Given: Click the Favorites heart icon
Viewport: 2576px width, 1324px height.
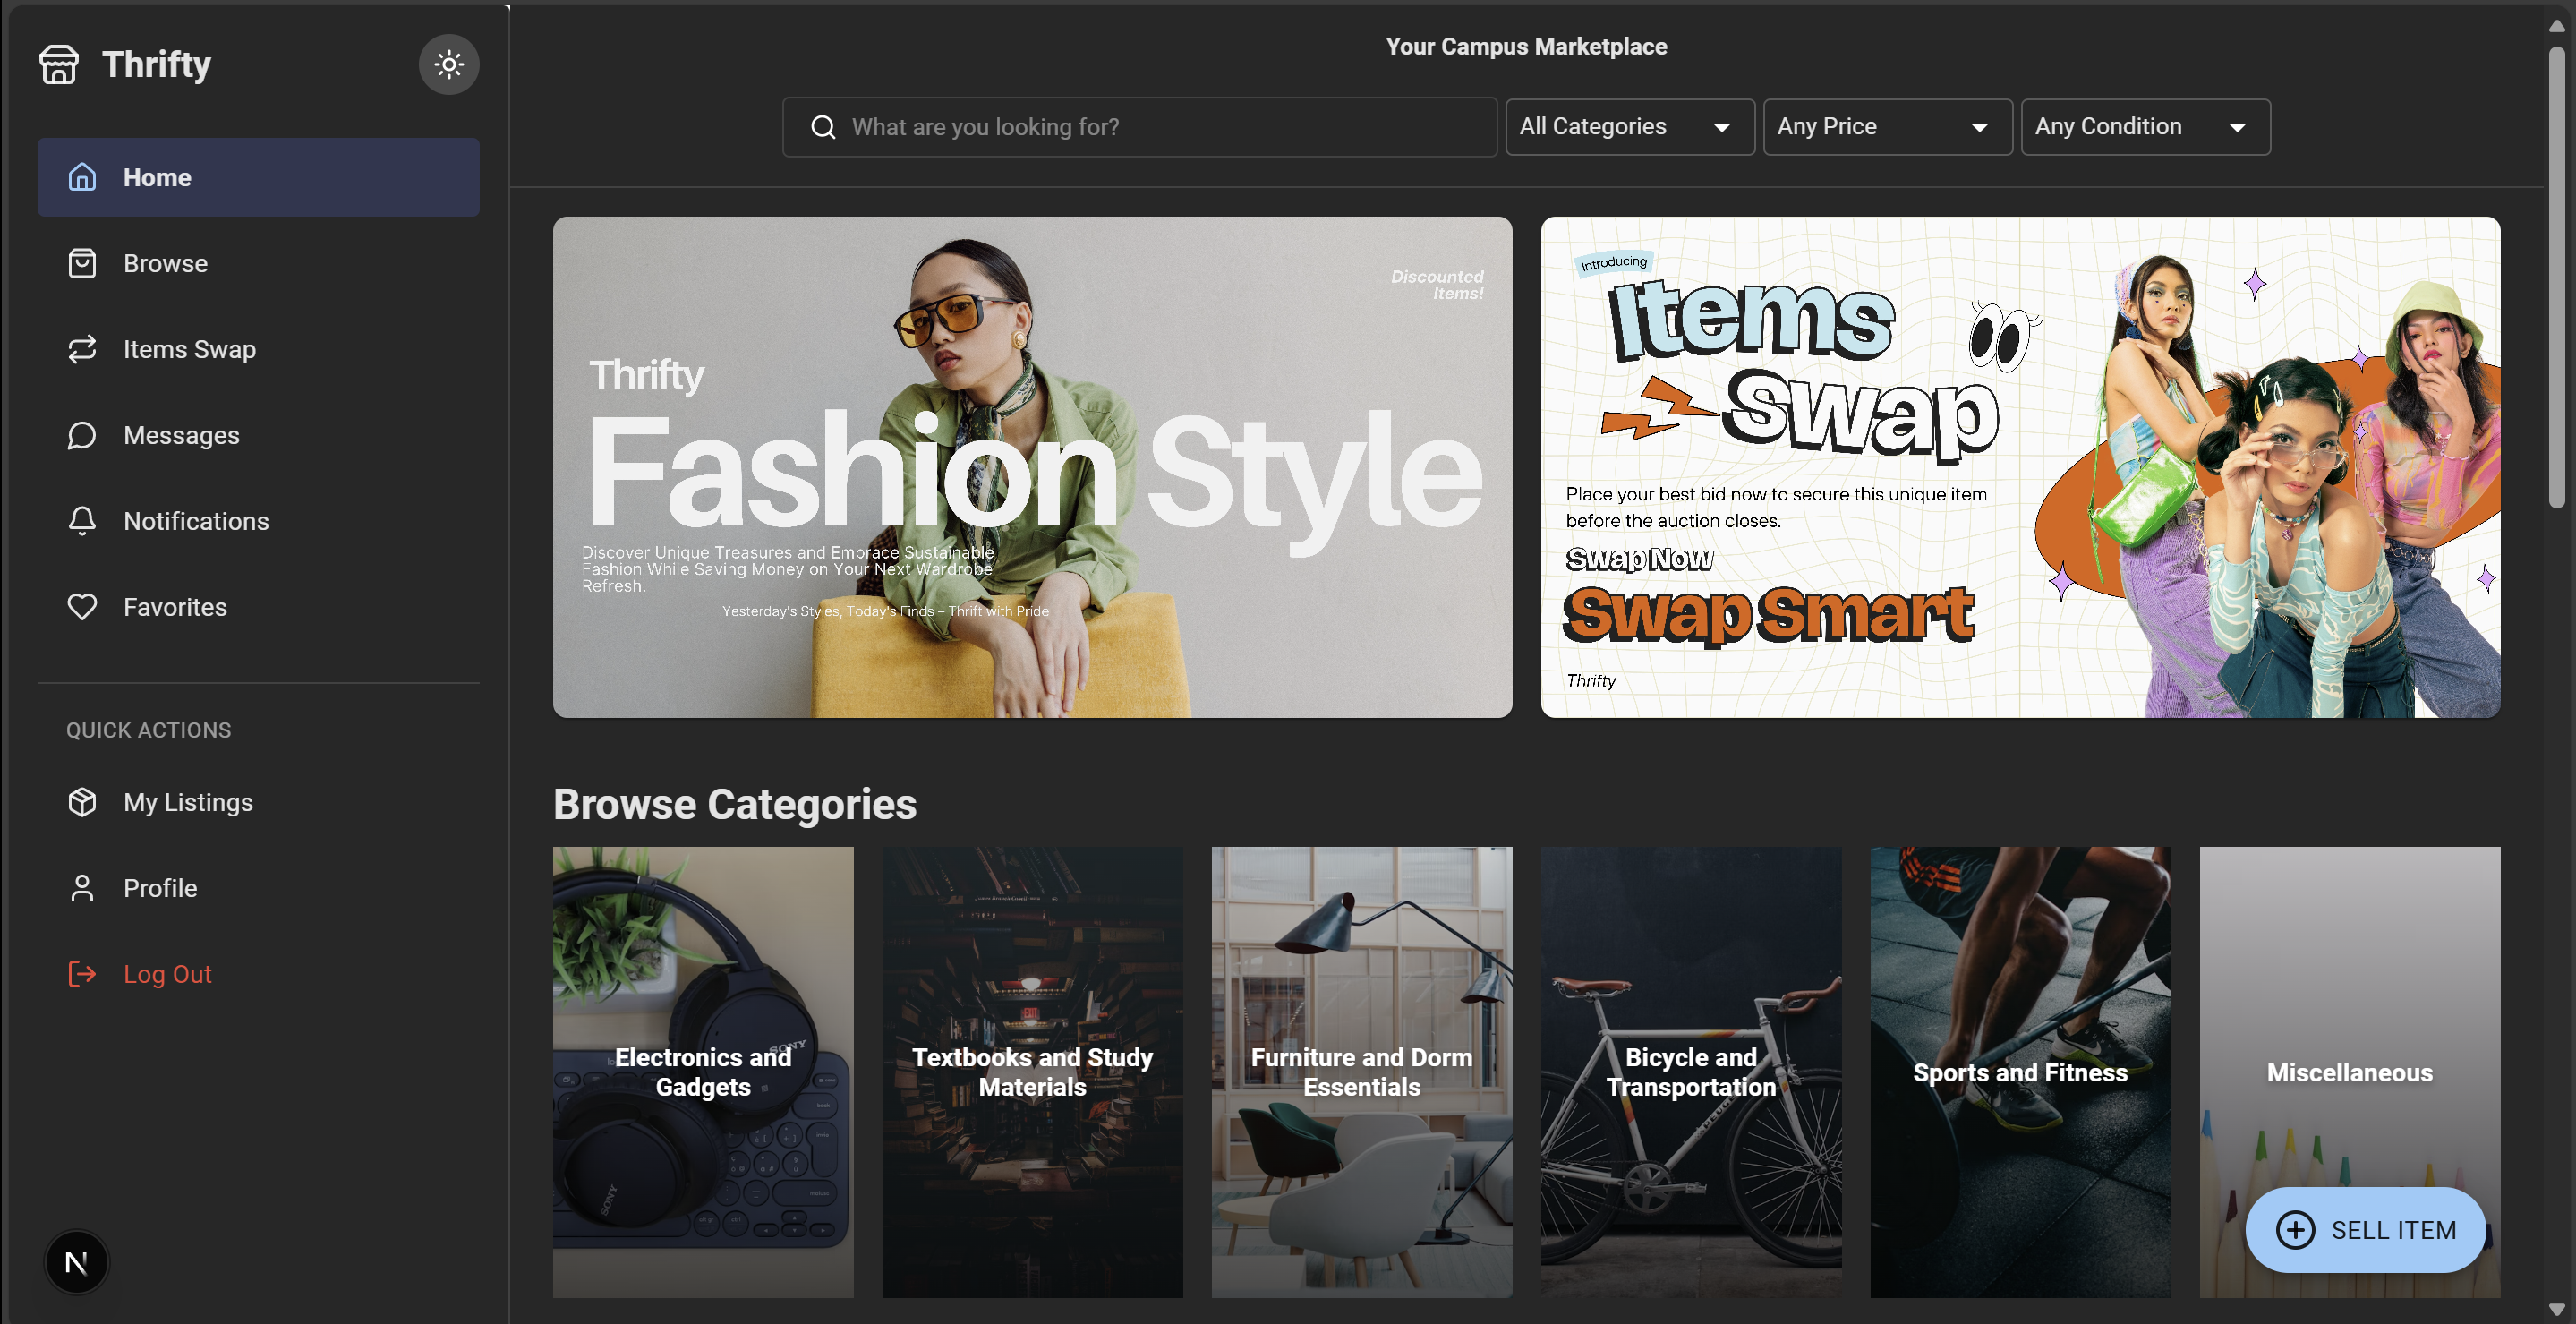Looking at the screenshot, I should tap(82, 607).
